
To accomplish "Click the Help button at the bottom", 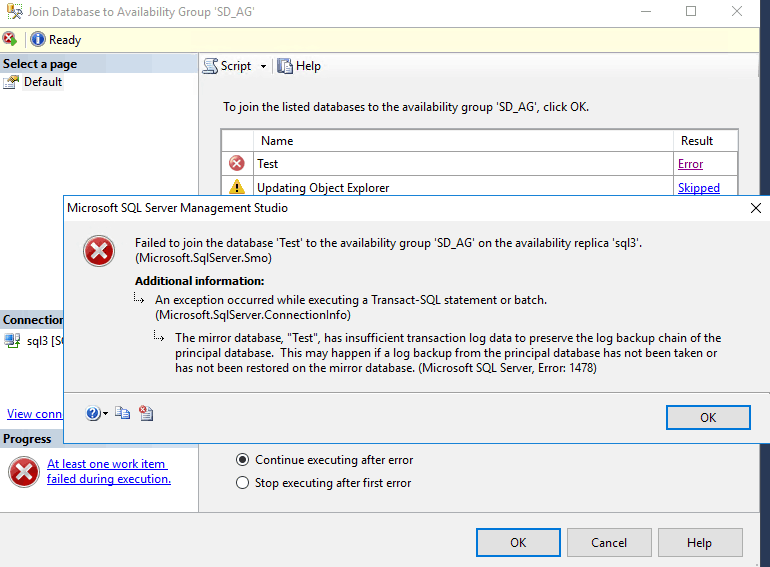I will (700, 542).
